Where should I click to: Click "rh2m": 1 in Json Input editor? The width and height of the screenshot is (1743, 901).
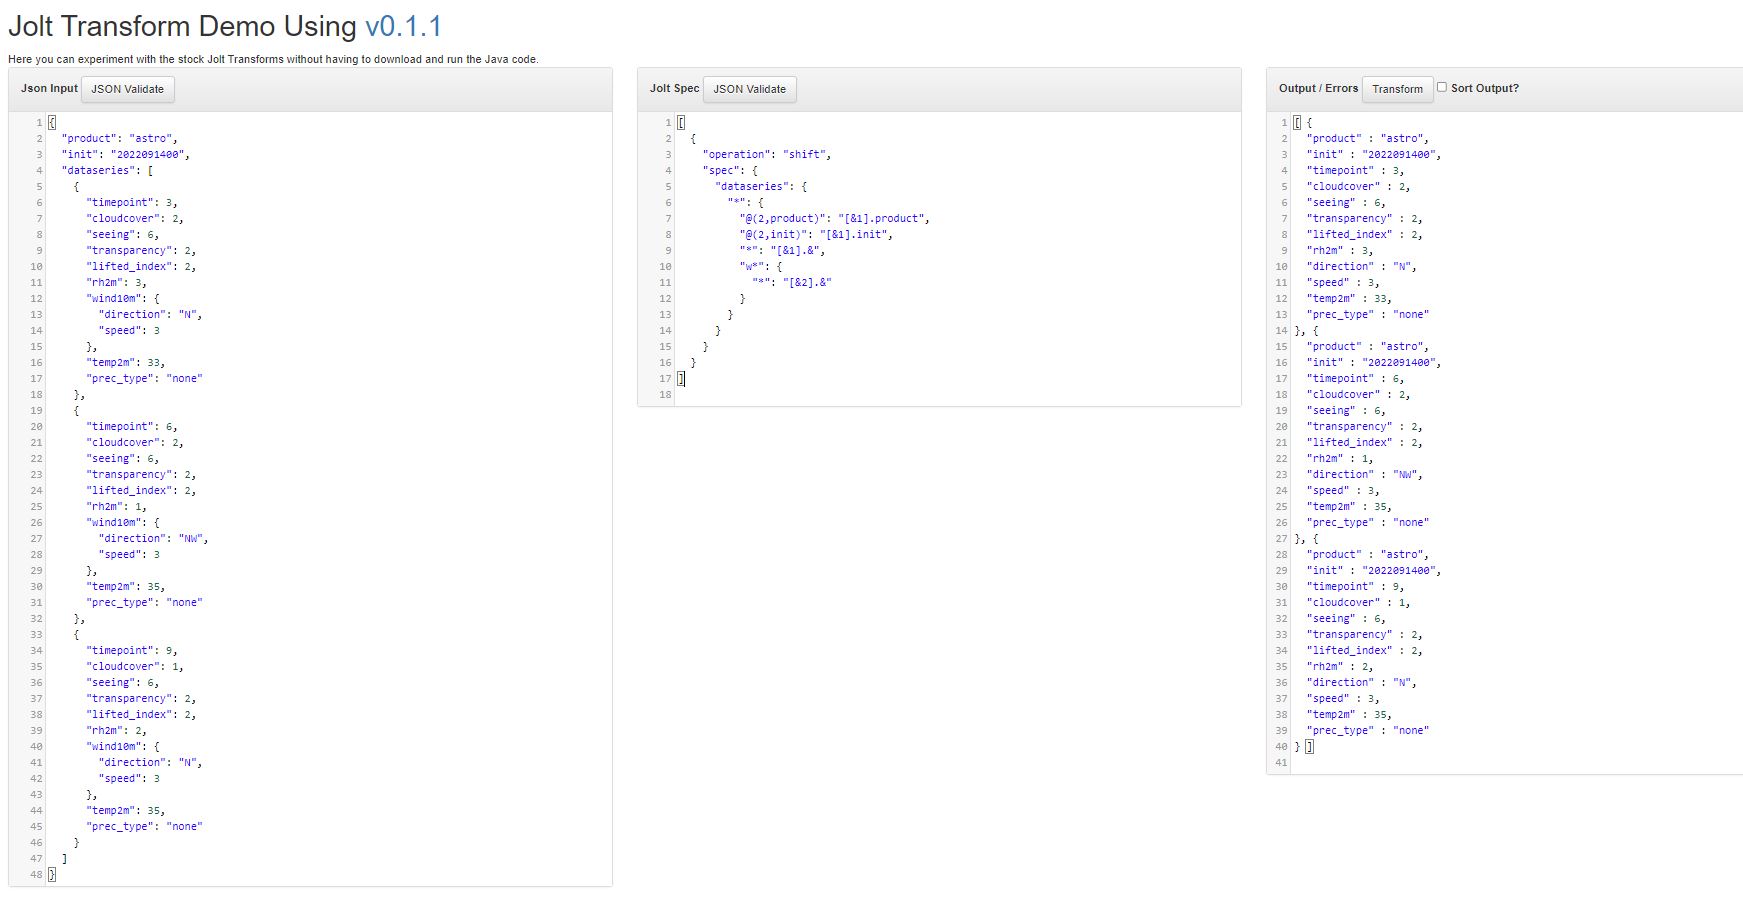(117, 506)
